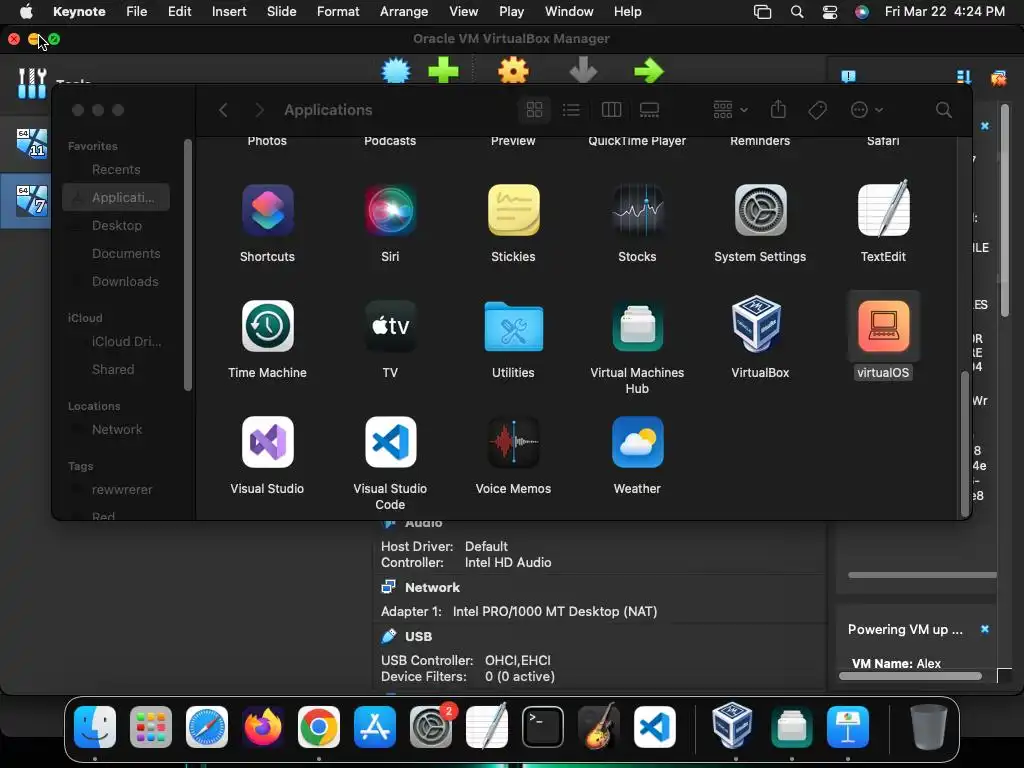Open Keynote from the Dock

(x=848, y=727)
